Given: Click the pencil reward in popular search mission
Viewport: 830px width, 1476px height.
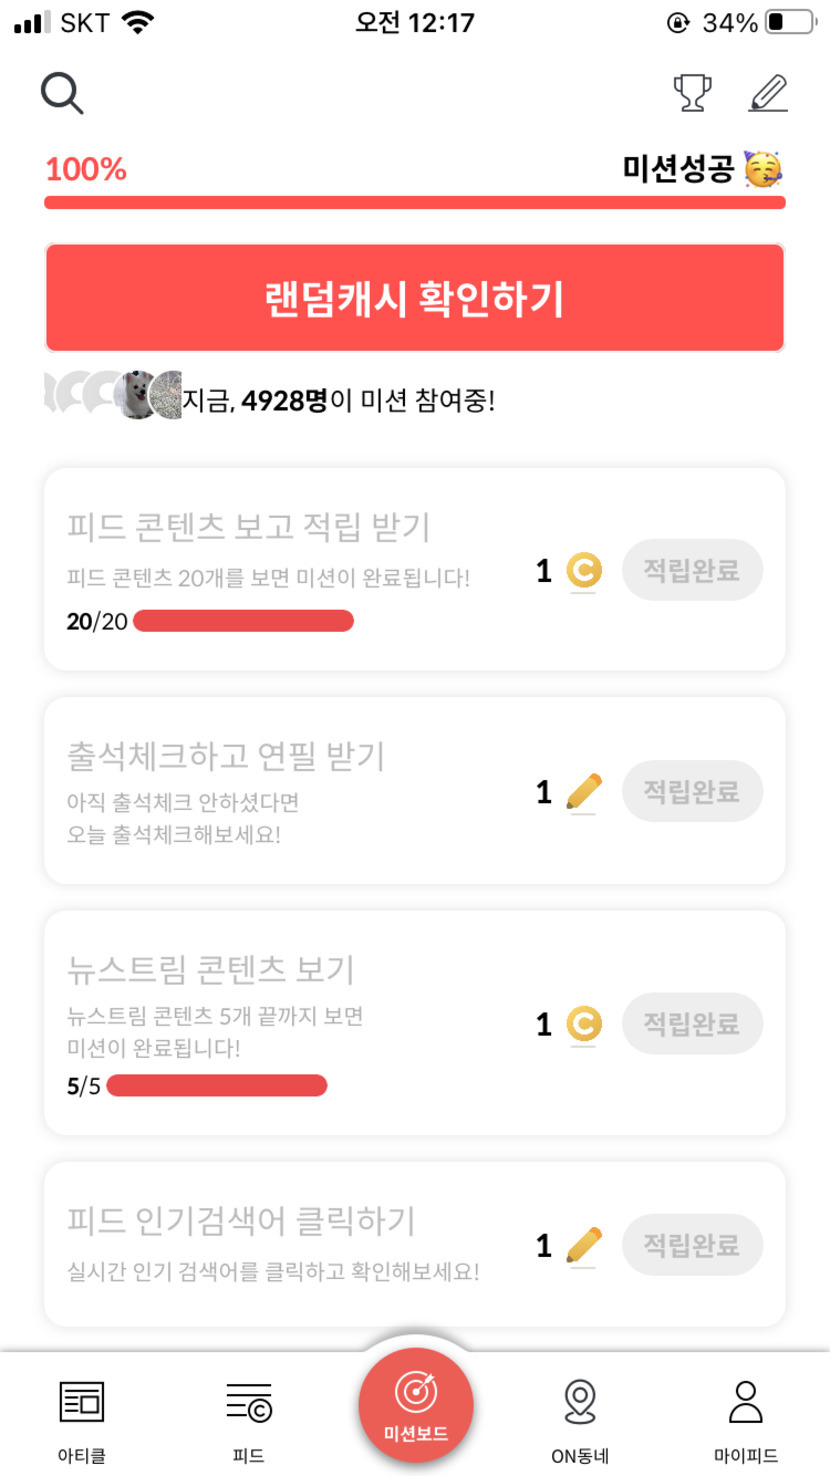Looking at the screenshot, I should (583, 1246).
